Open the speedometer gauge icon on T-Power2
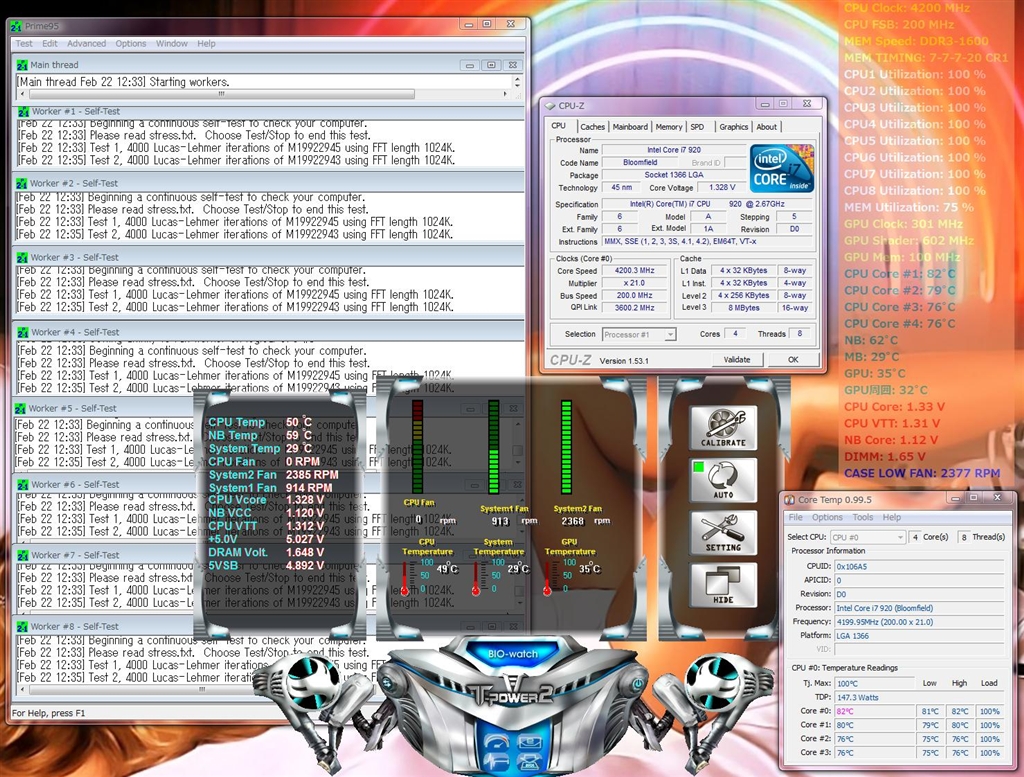This screenshot has height=777, width=1024. coord(497,741)
